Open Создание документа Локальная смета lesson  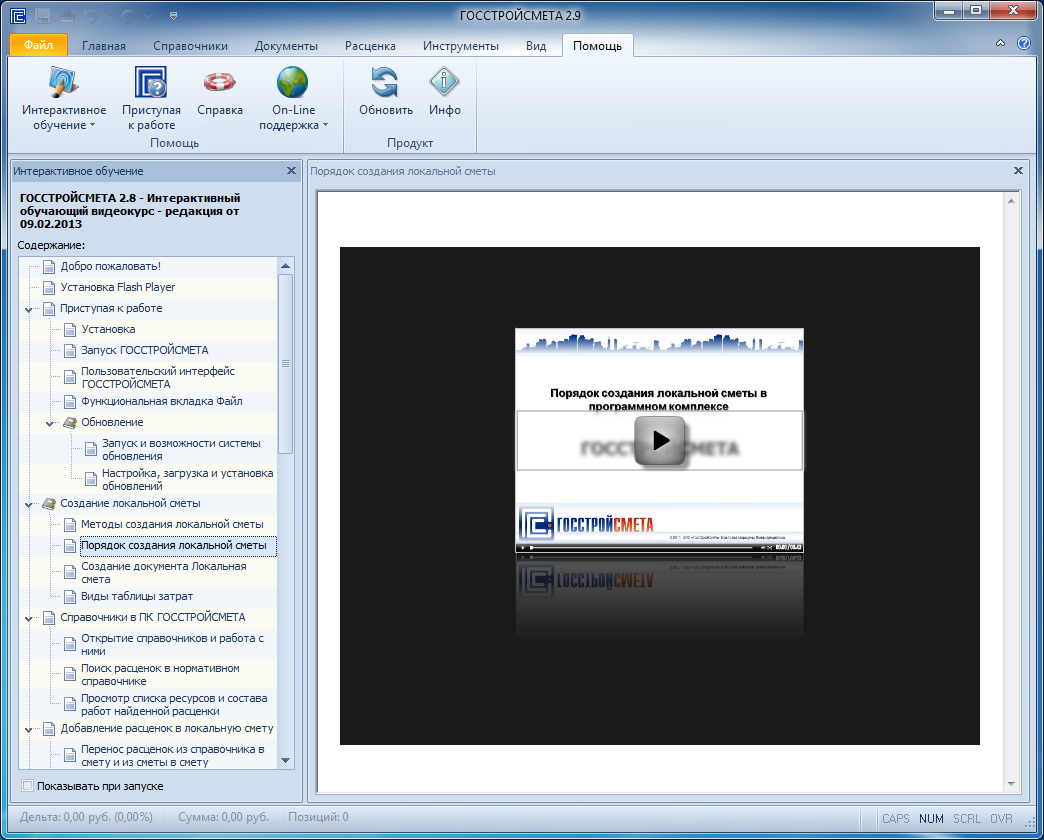pyautogui.click(x=164, y=572)
